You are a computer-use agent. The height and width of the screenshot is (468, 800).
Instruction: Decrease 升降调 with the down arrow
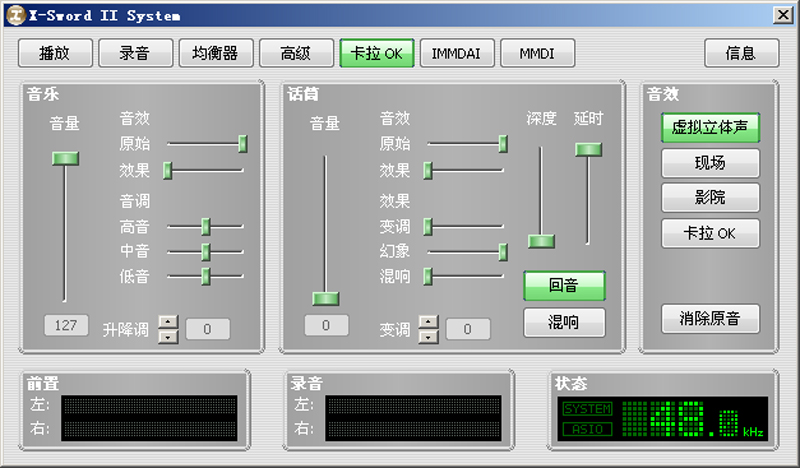pos(169,336)
